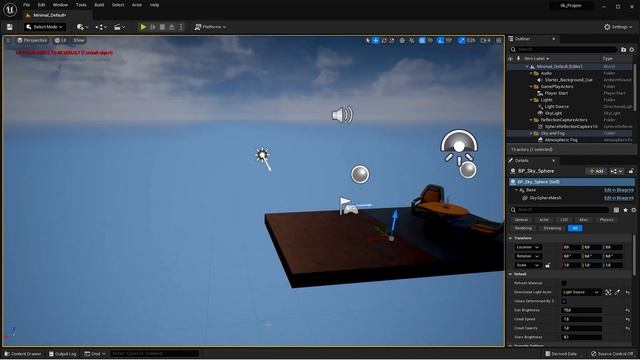Select Player Start in the Outliner
This screenshot has height=360, width=640.
click(556, 93)
